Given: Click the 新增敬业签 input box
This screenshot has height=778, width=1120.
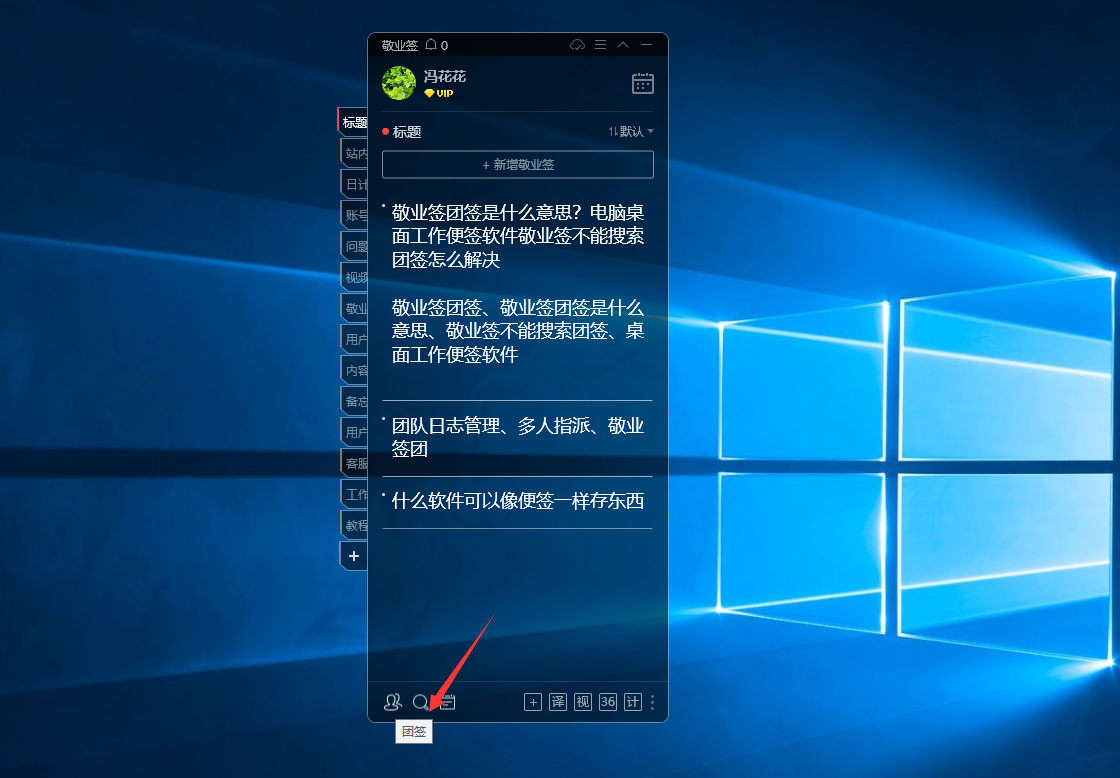Looking at the screenshot, I should tap(518, 164).
